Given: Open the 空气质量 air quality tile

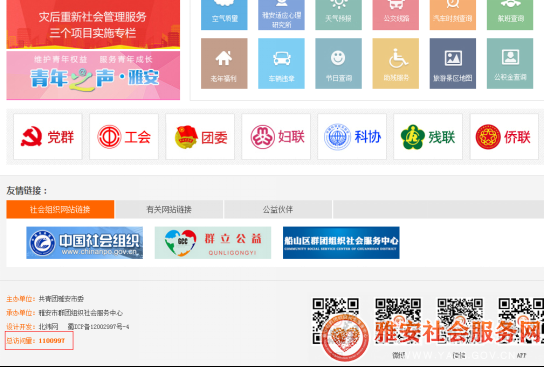Looking at the screenshot, I should (x=224, y=15).
